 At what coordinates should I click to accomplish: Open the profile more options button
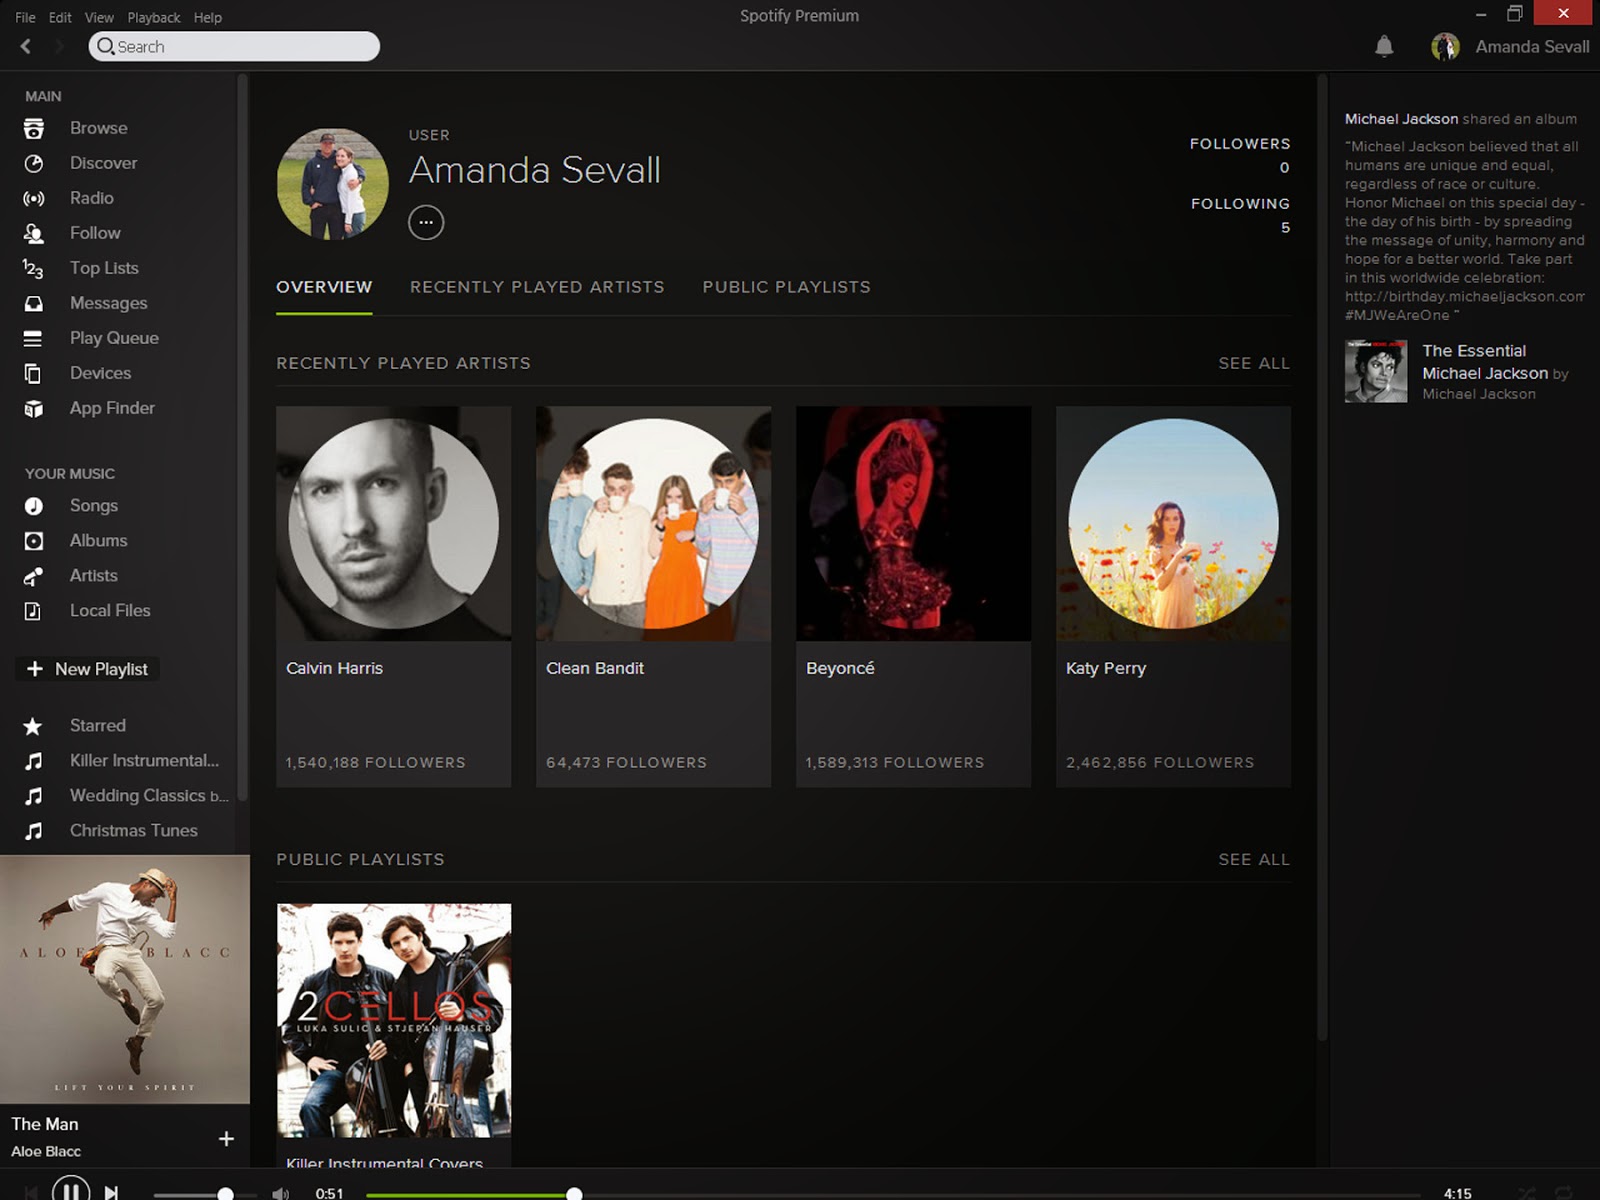426,222
